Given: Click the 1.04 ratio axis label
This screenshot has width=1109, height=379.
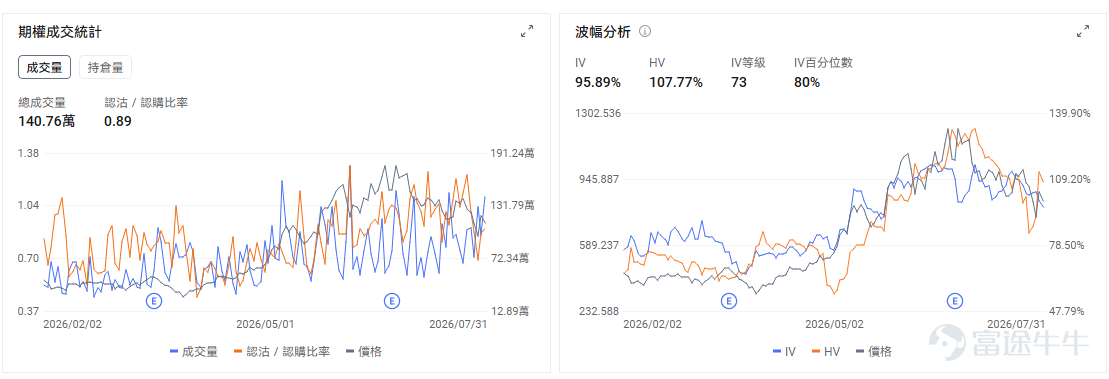Looking at the screenshot, I should (x=28, y=205).
